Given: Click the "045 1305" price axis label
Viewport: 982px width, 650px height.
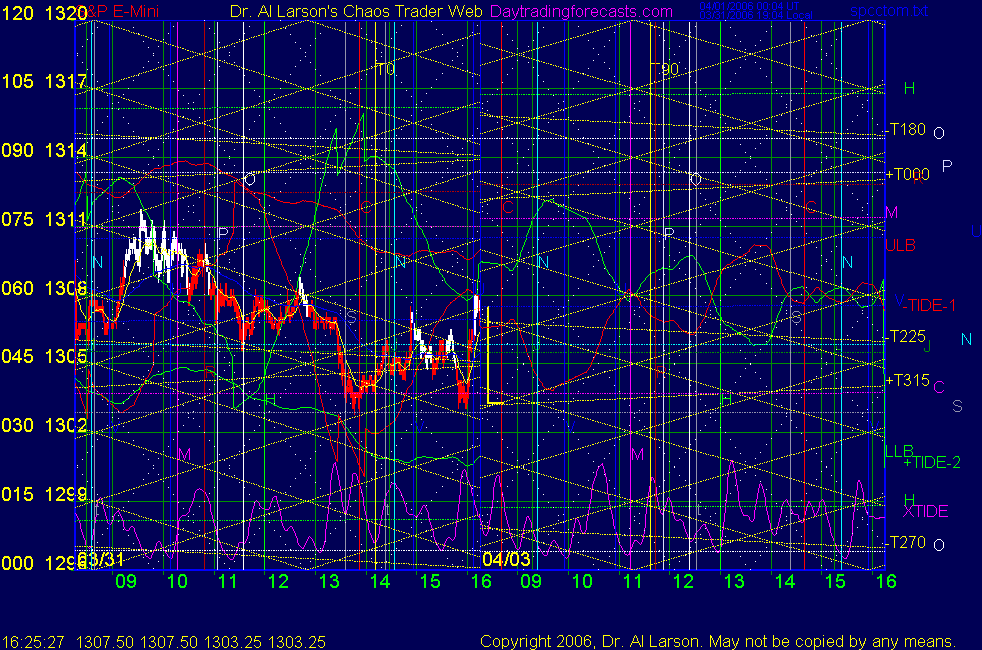Looking at the screenshot, I should pyautogui.click(x=44, y=356).
